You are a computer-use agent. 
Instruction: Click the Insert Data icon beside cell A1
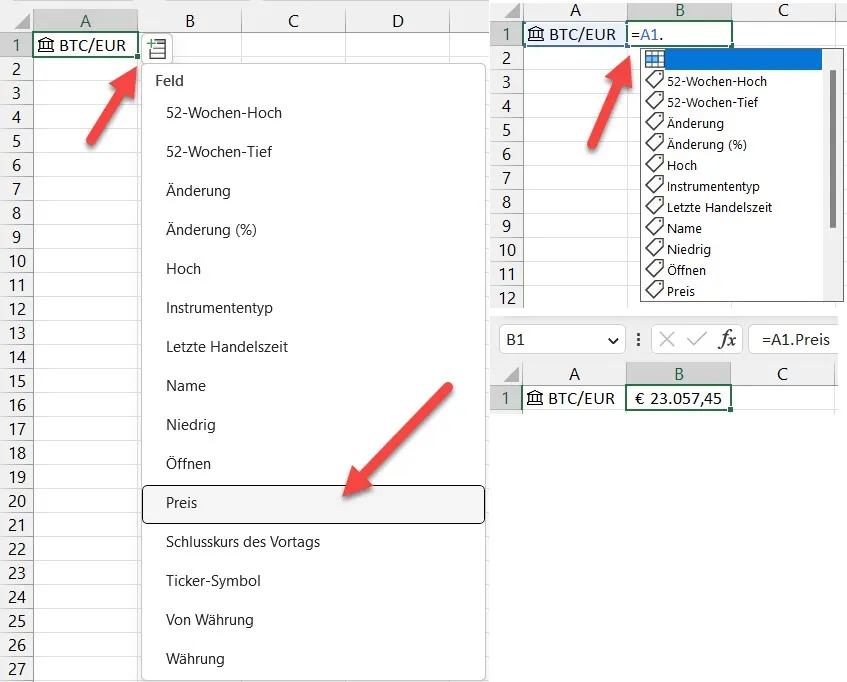(157, 47)
